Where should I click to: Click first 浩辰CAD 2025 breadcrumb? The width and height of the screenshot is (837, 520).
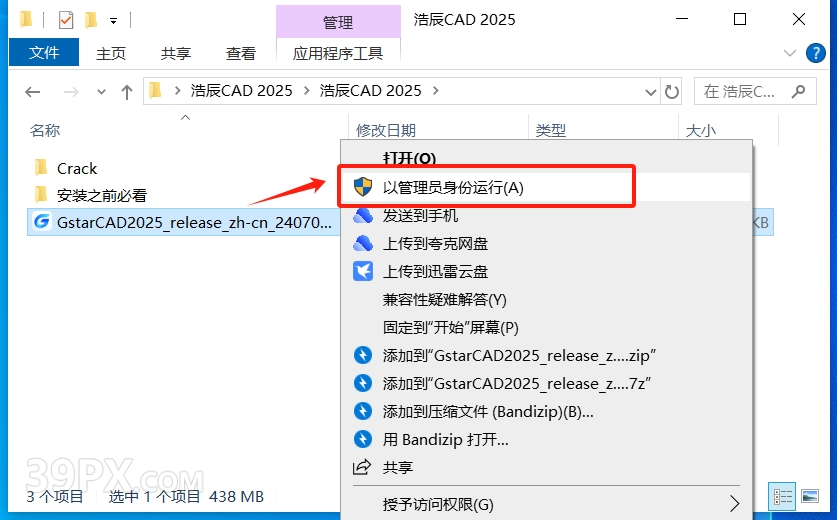241,91
